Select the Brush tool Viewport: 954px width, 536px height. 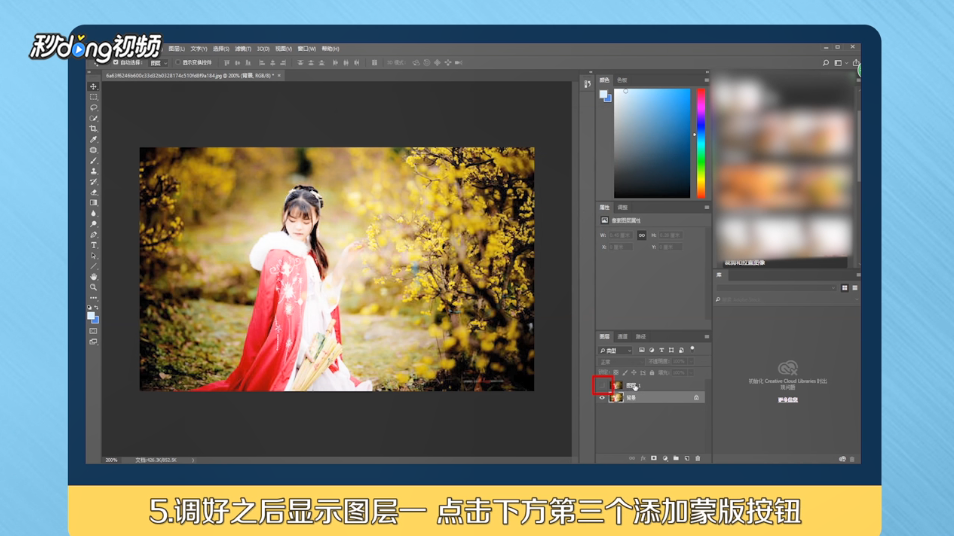[94, 161]
